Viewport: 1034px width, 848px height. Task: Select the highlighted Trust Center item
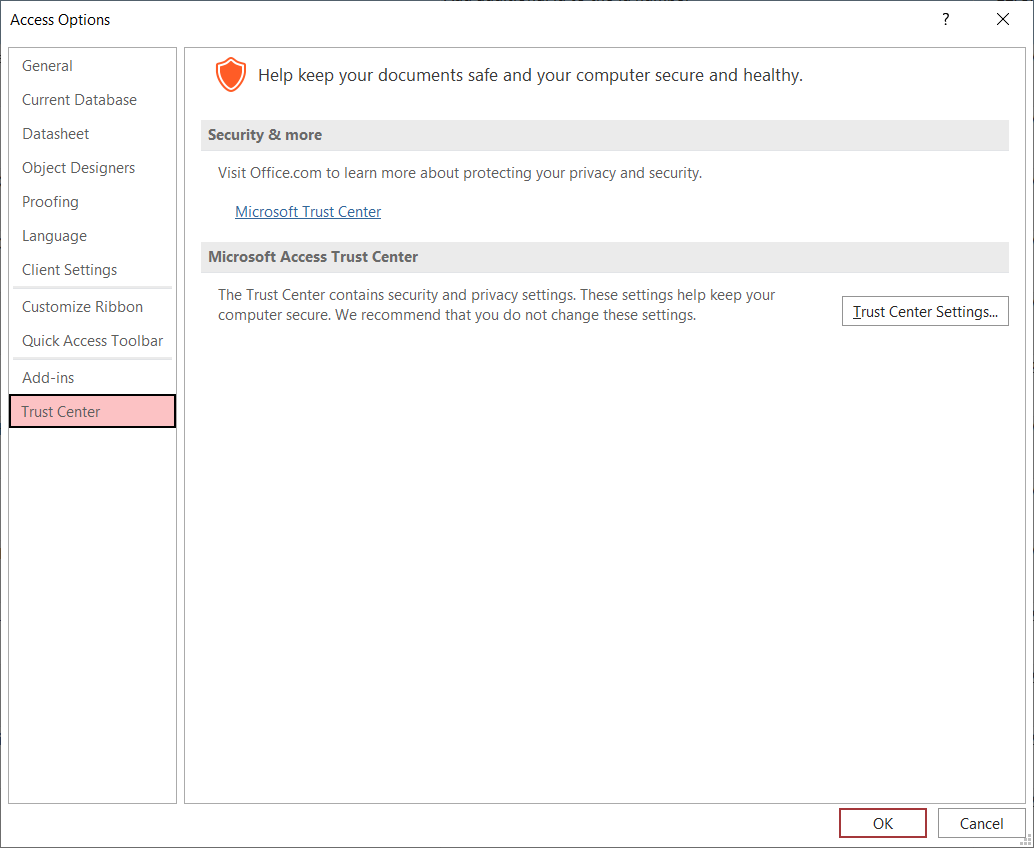[92, 412]
